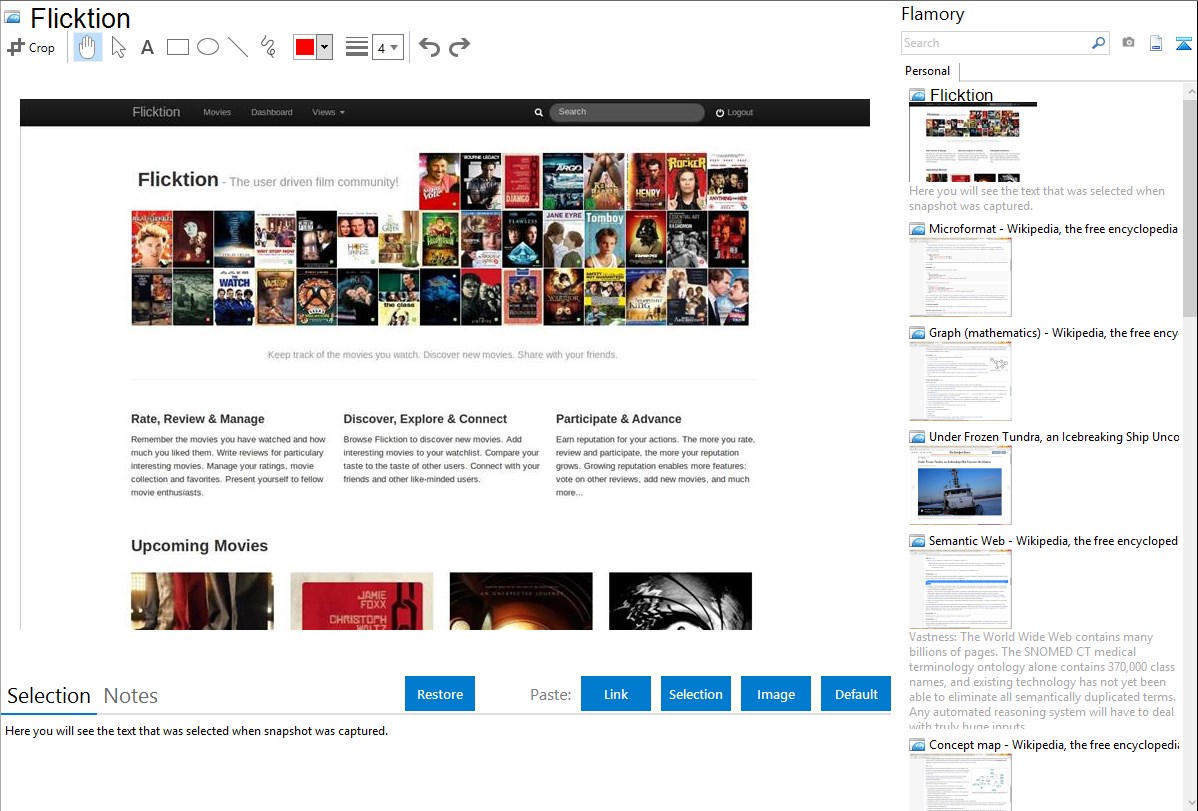Screen dimensions: 1198x811
Task: Open the Personal tab in Flamory
Action: (x=927, y=71)
